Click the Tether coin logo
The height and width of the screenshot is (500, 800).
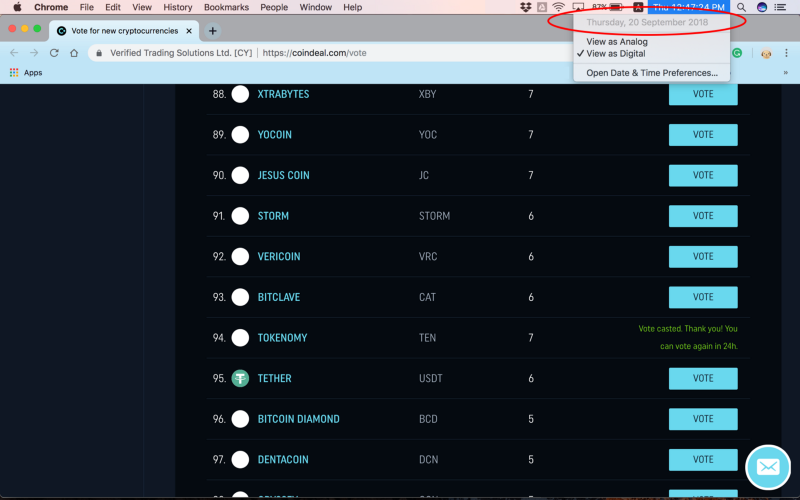(x=240, y=379)
